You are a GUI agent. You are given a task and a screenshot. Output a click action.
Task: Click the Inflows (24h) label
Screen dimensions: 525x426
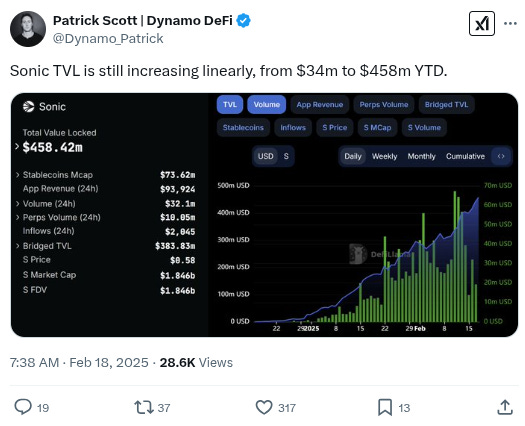(49, 231)
